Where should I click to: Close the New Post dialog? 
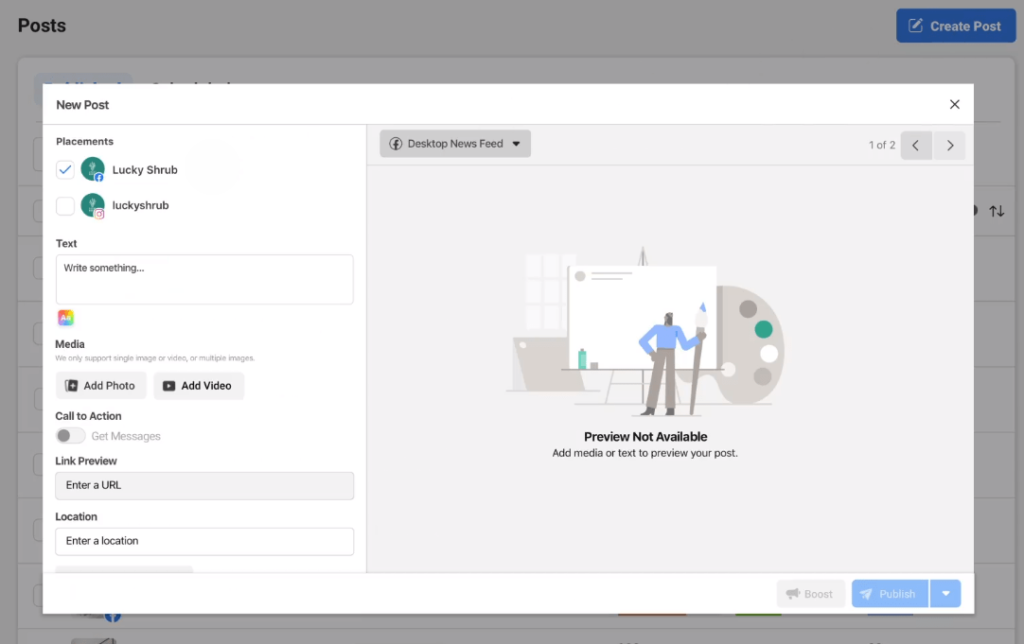point(954,105)
